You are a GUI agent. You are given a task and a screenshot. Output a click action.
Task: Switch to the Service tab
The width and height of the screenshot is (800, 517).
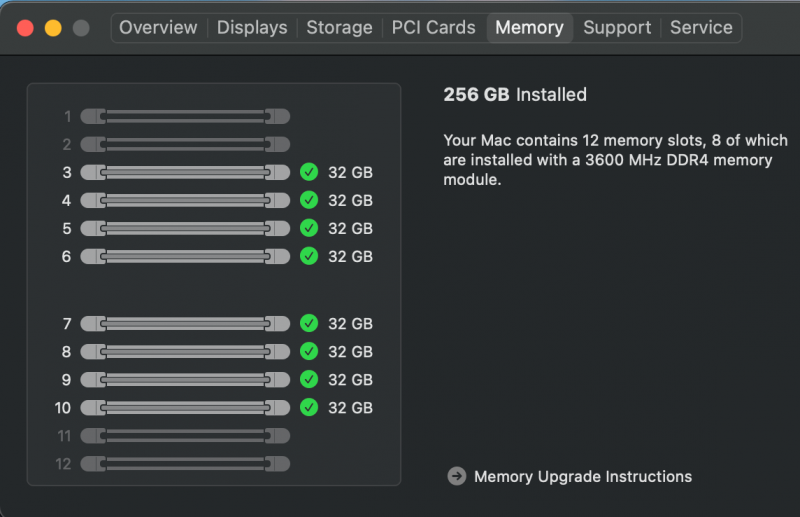[701, 28]
